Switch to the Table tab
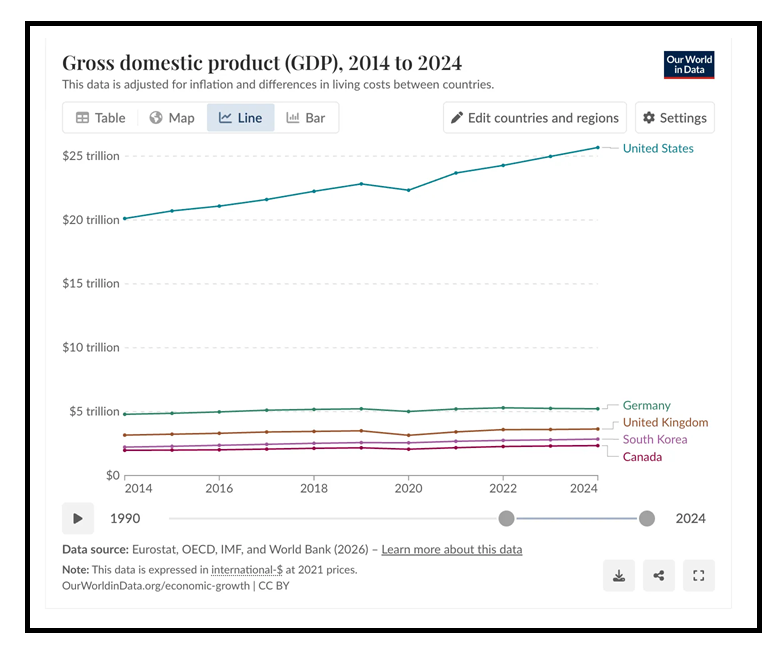Image resolution: width=780 pixels, height=652 pixels. (x=100, y=118)
